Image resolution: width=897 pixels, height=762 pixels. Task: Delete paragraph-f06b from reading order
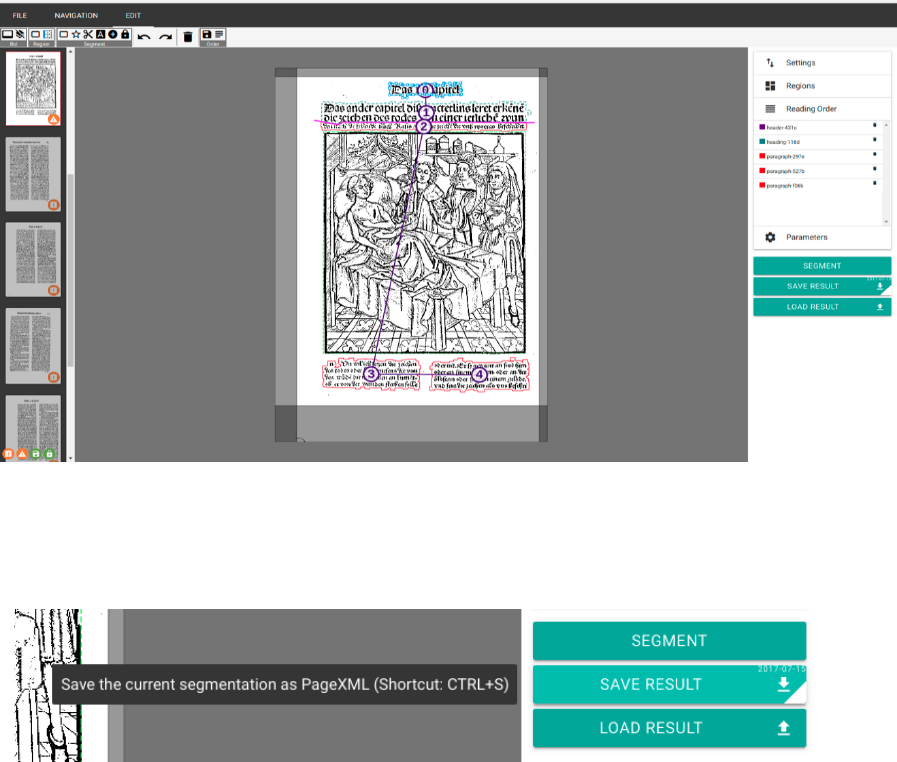click(874, 183)
